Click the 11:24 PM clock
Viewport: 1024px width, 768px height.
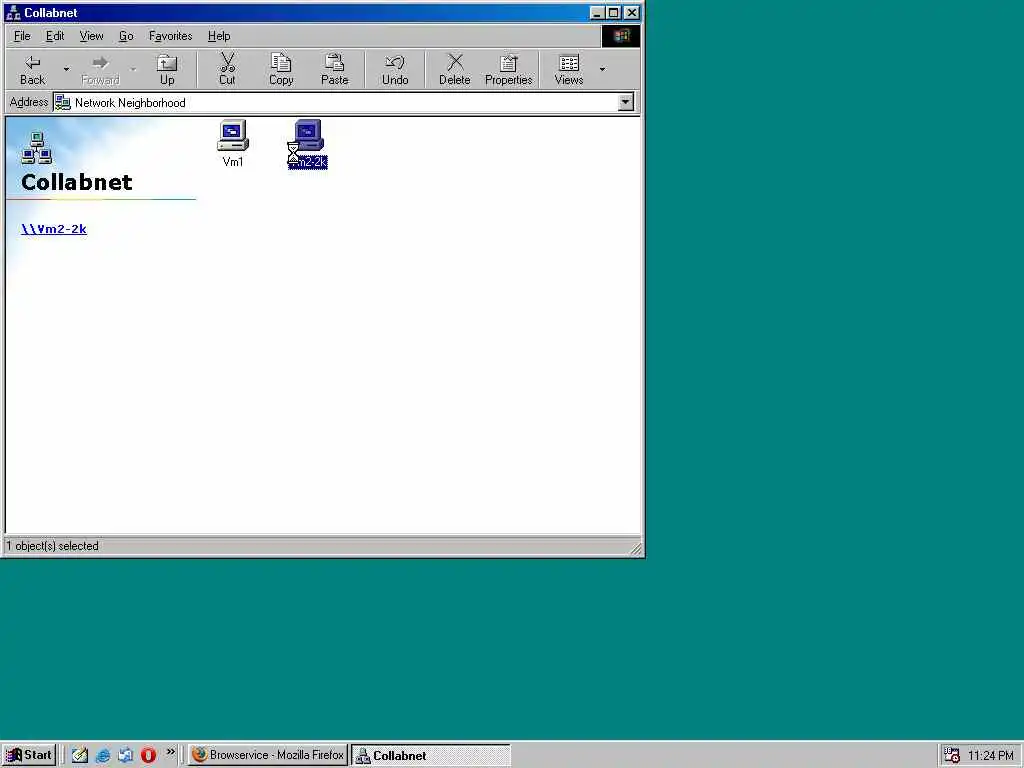(991, 756)
